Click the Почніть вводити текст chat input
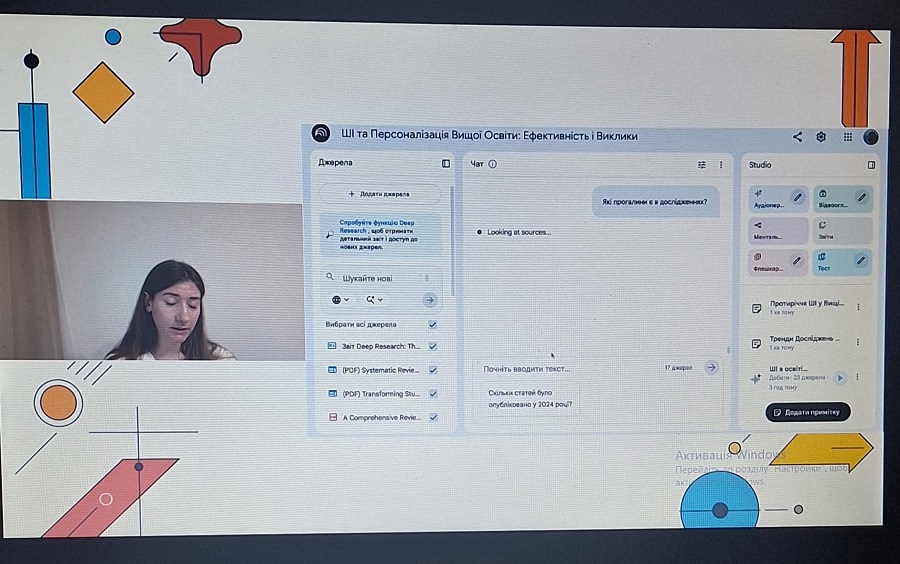 tap(560, 368)
